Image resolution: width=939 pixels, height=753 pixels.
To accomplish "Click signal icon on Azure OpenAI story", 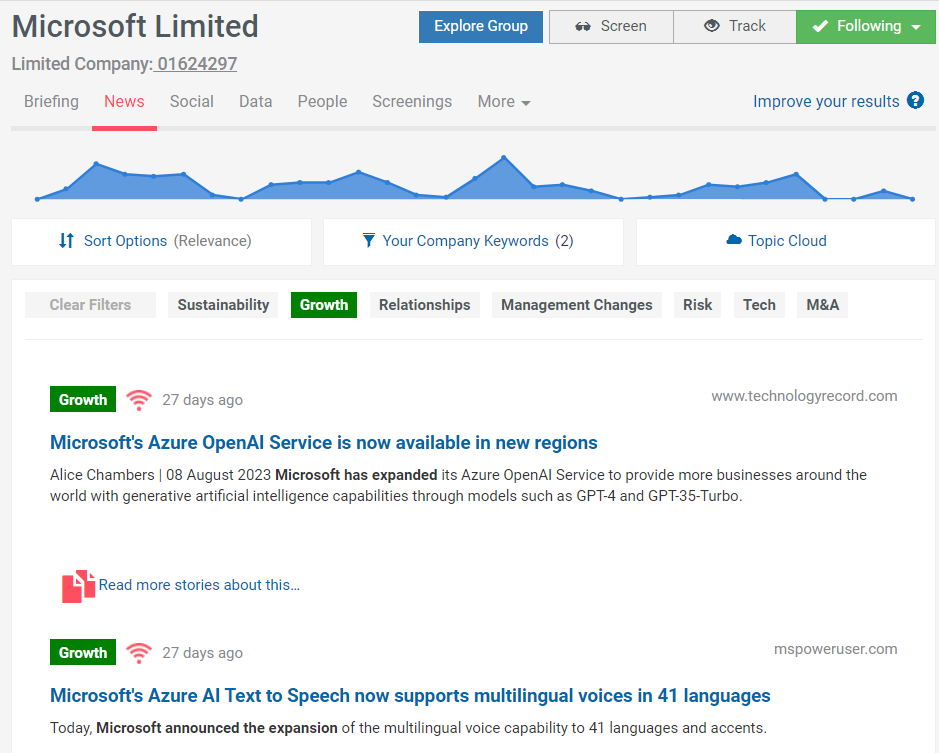I will click(138, 400).
